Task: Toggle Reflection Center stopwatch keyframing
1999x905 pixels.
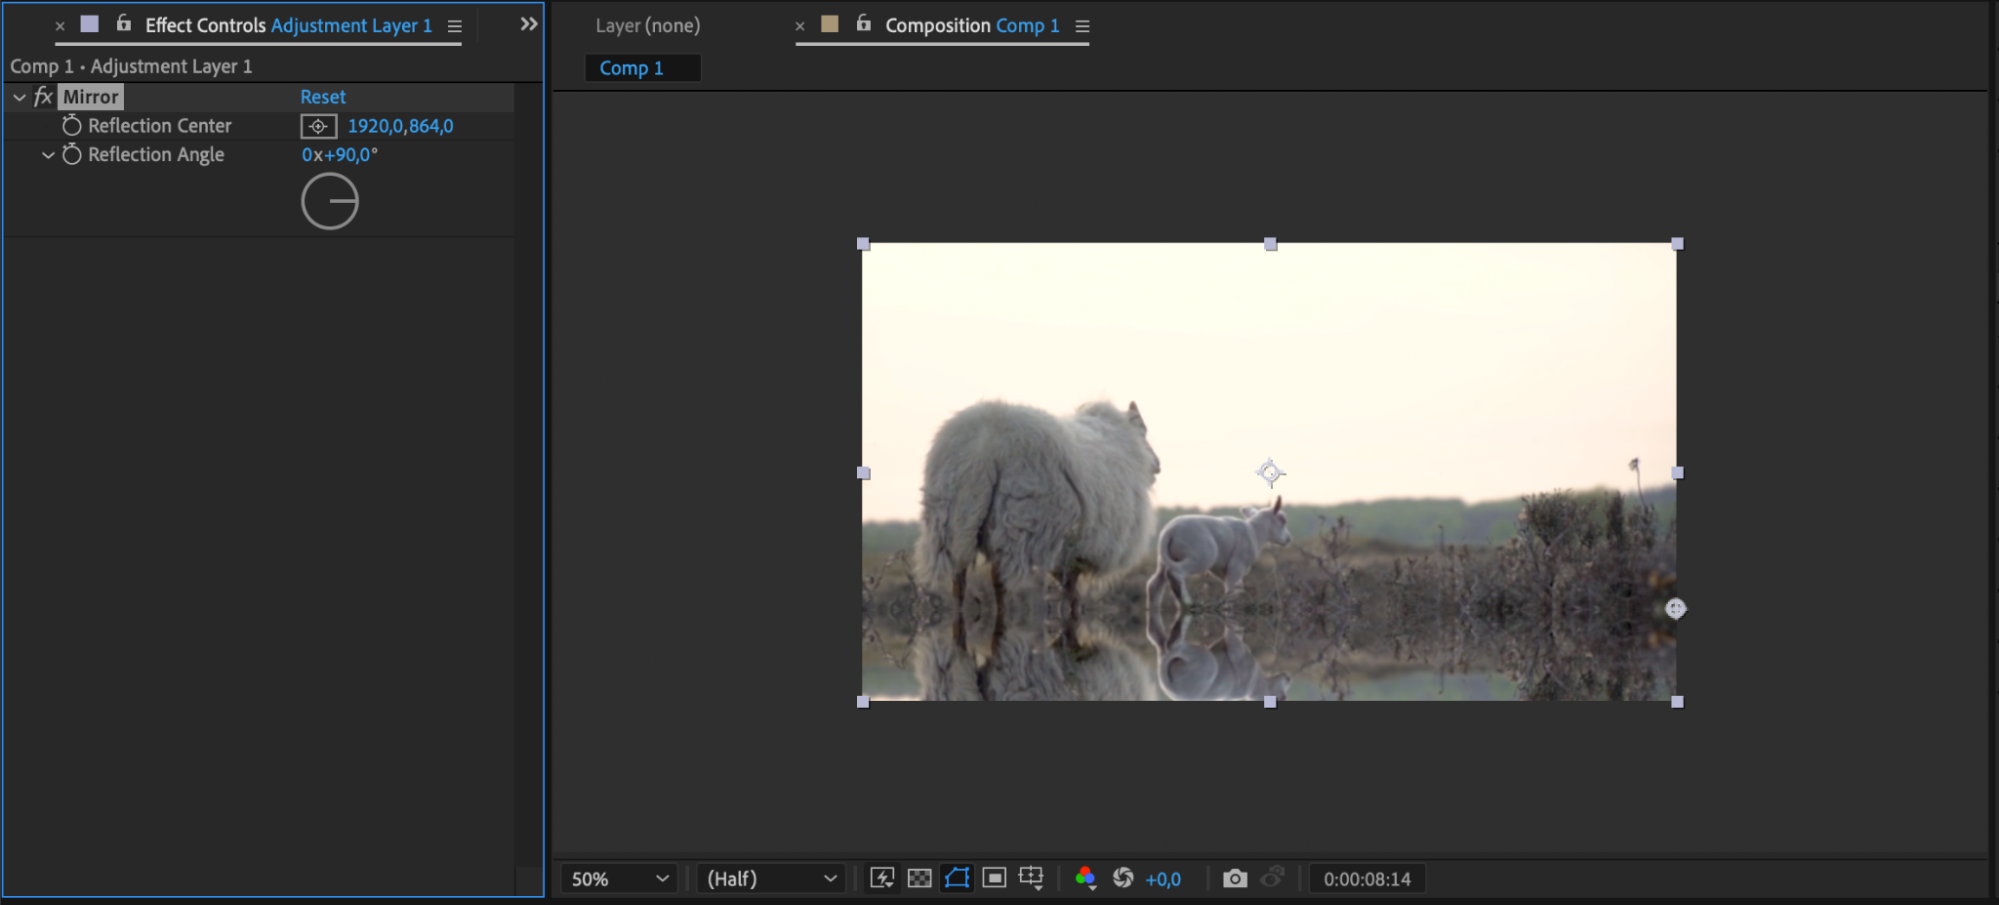Action: (x=71, y=126)
